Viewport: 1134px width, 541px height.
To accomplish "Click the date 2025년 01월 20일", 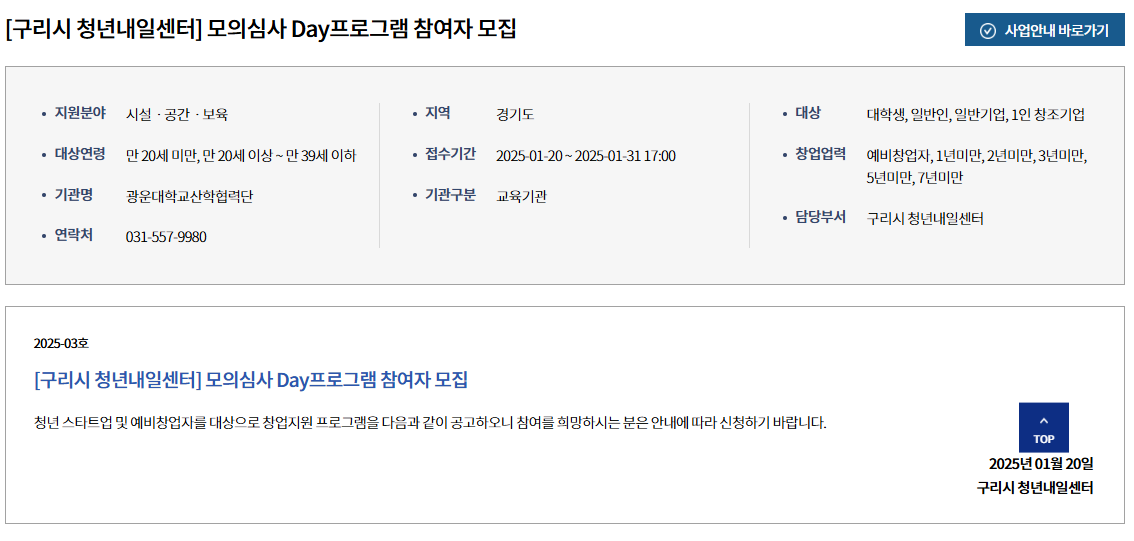I will (x=1041, y=464).
